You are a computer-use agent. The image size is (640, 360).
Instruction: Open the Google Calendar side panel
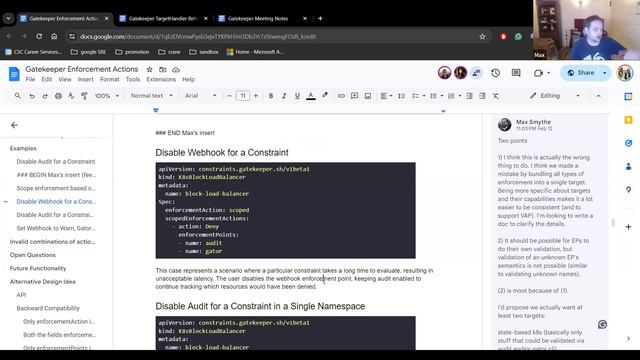628,96
